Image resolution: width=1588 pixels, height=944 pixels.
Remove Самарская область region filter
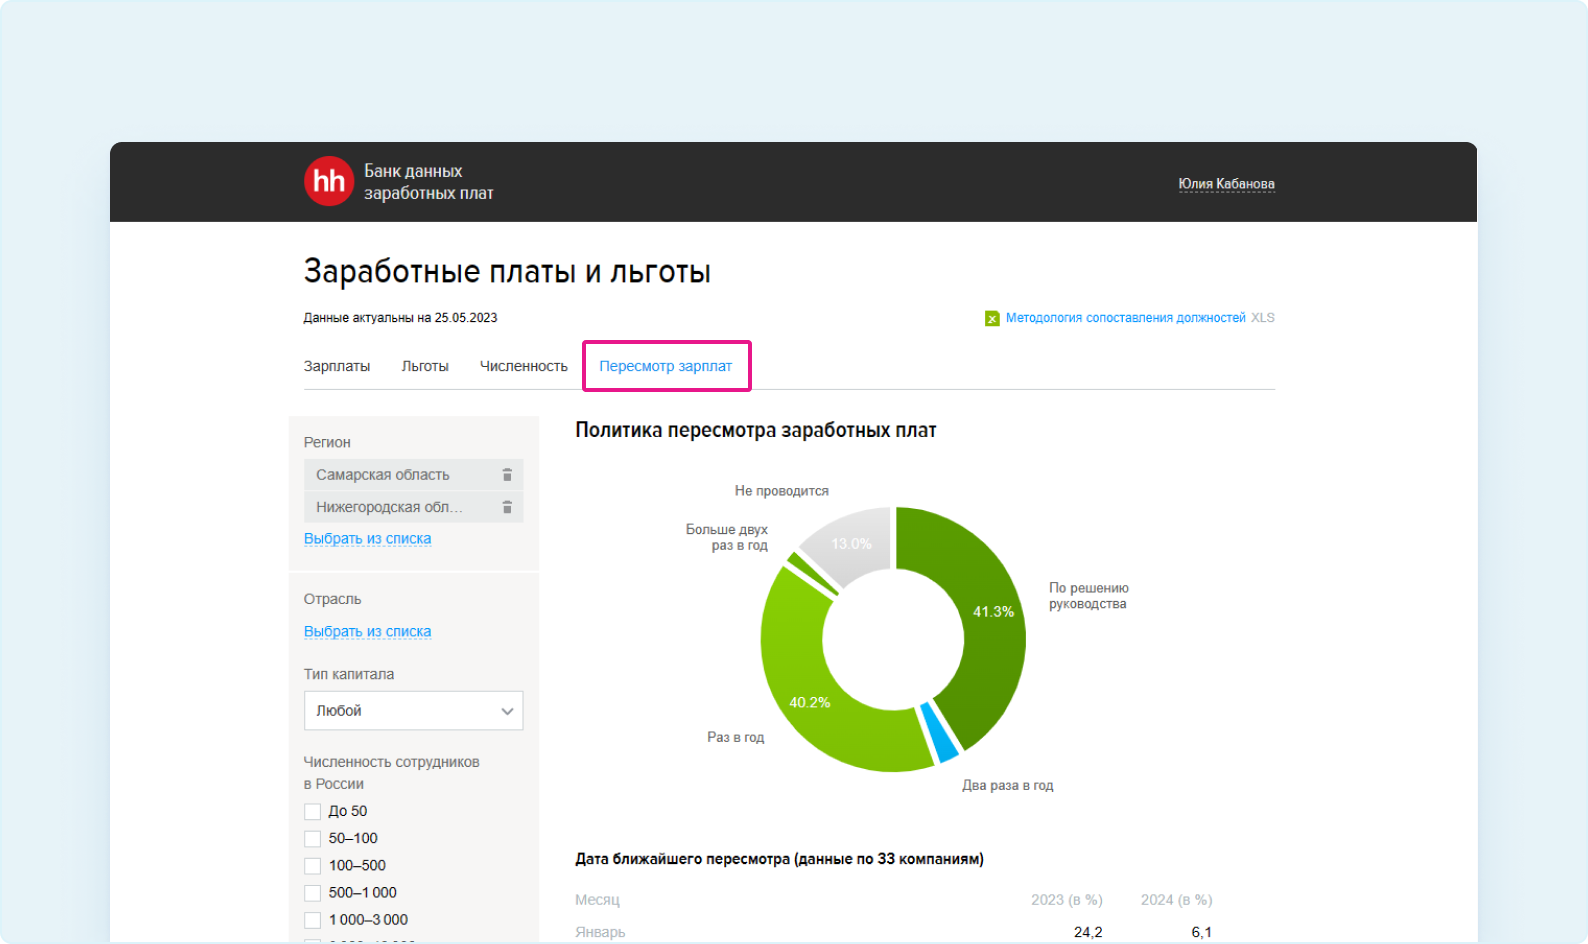tap(507, 475)
